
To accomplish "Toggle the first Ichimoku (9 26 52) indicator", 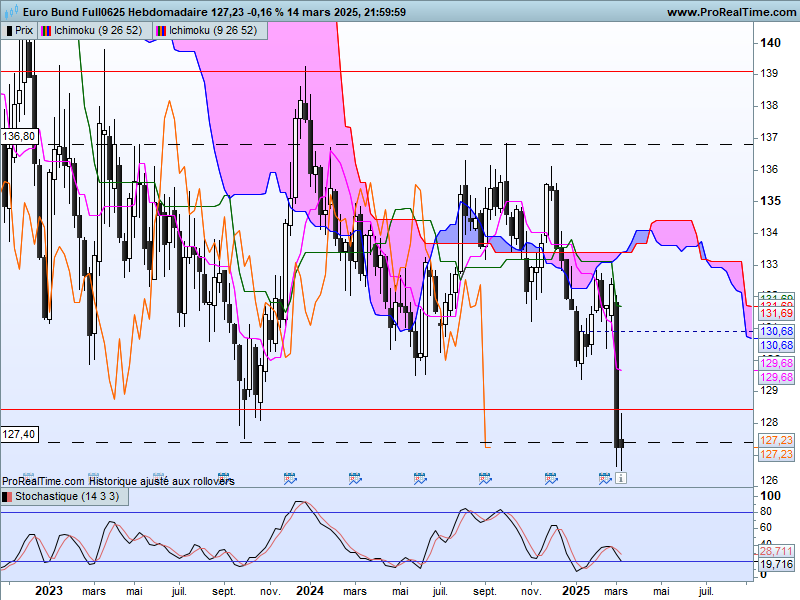I will [95, 31].
